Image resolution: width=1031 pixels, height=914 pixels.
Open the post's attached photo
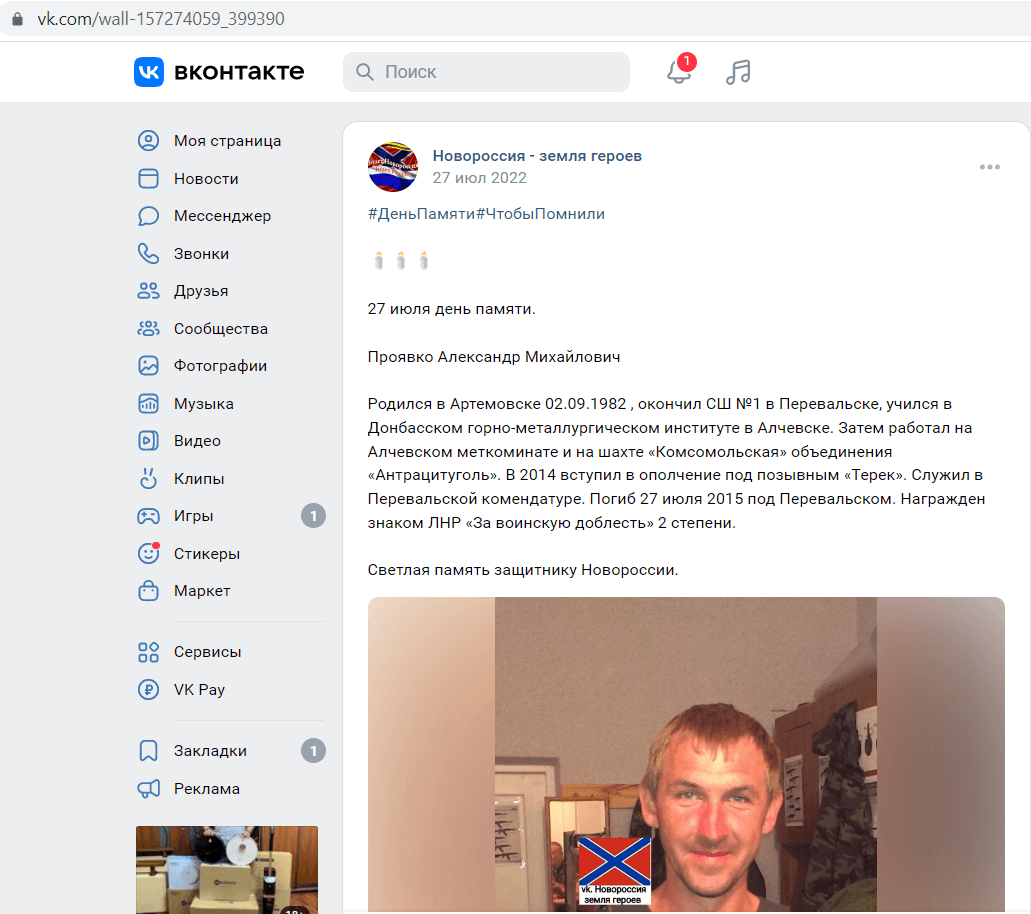click(x=686, y=754)
